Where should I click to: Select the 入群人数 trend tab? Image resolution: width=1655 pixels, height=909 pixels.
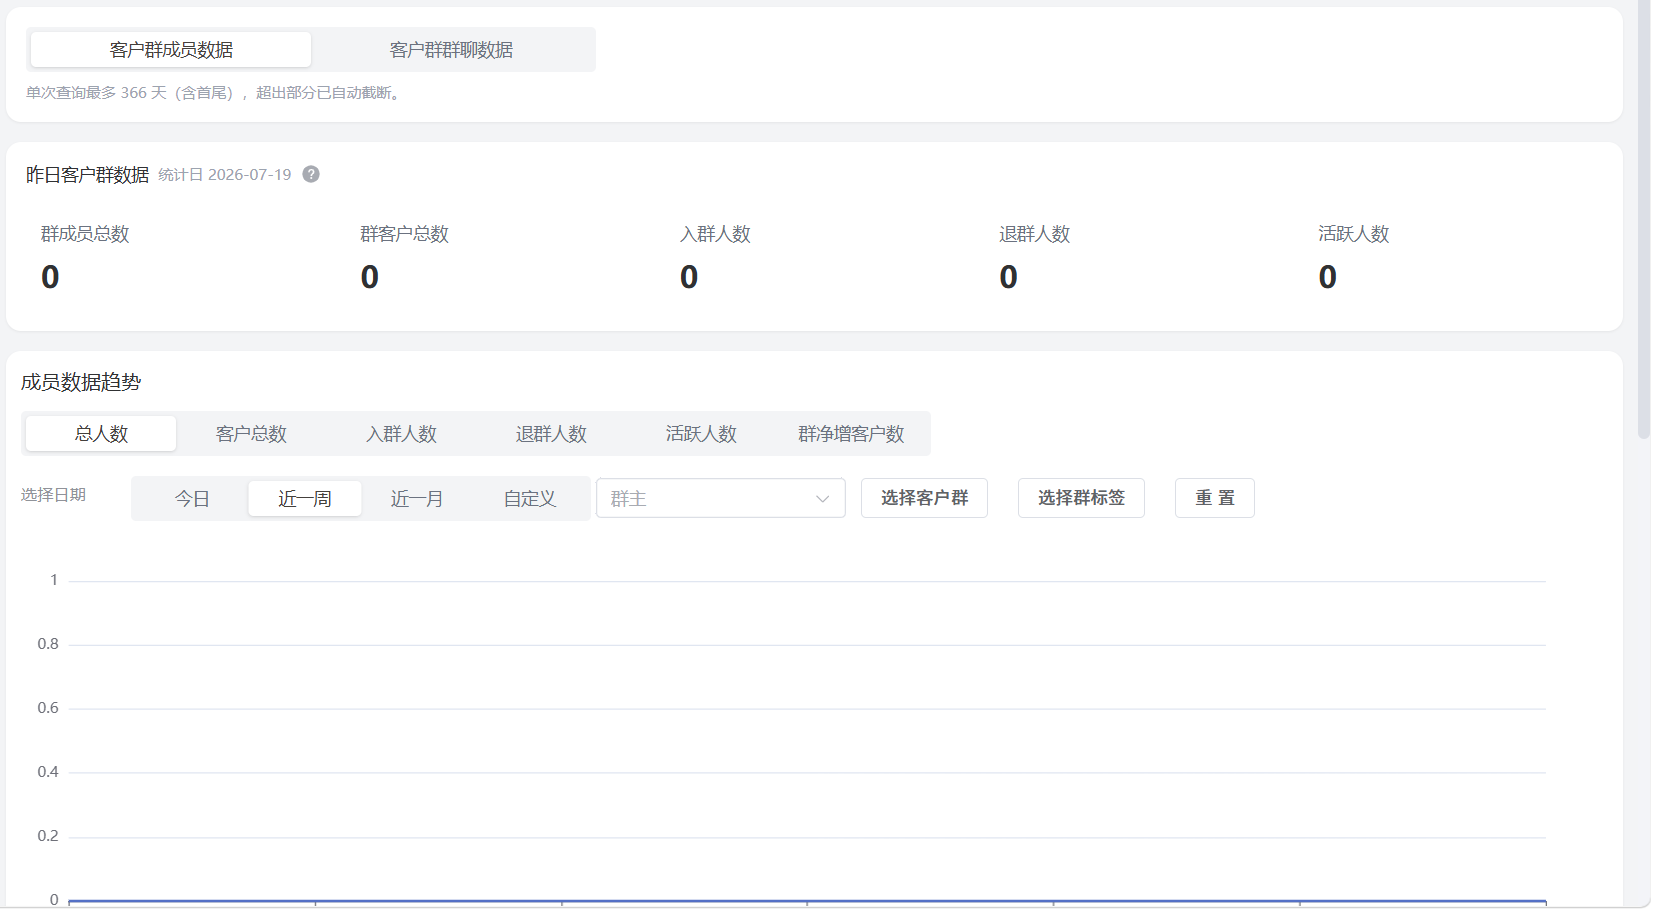click(401, 434)
